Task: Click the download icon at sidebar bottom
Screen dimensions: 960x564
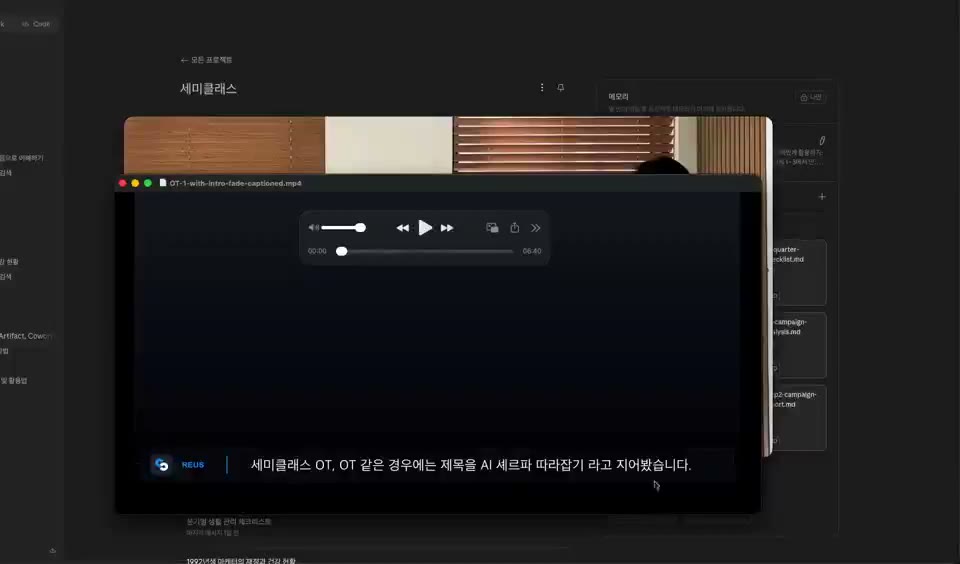Action: 53,551
